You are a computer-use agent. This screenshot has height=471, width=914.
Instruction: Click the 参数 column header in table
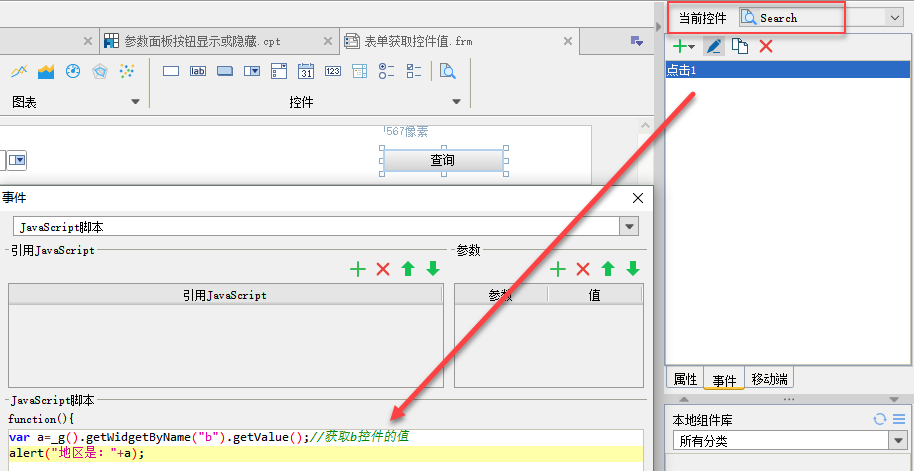pos(501,296)
